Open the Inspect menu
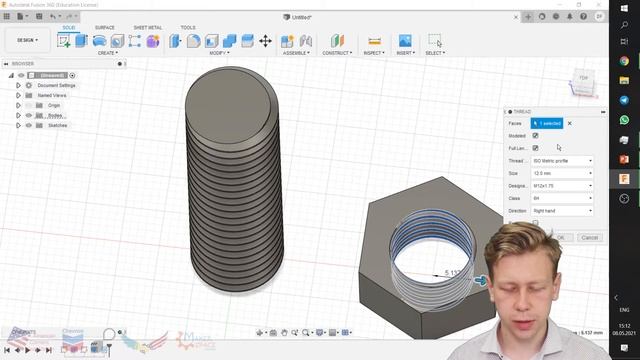Image resolution: width=640 pixels, height=360 pixels. click(x=374, y=53)
